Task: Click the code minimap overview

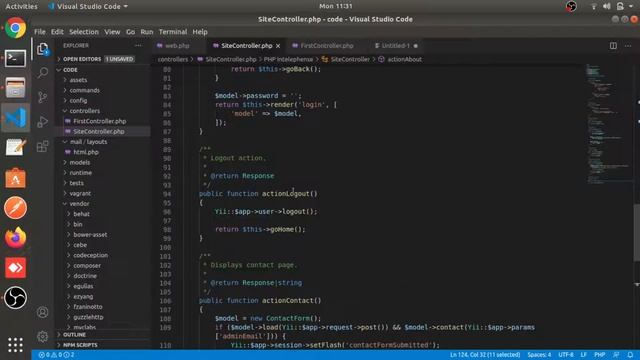Action: tap(608, 124)
